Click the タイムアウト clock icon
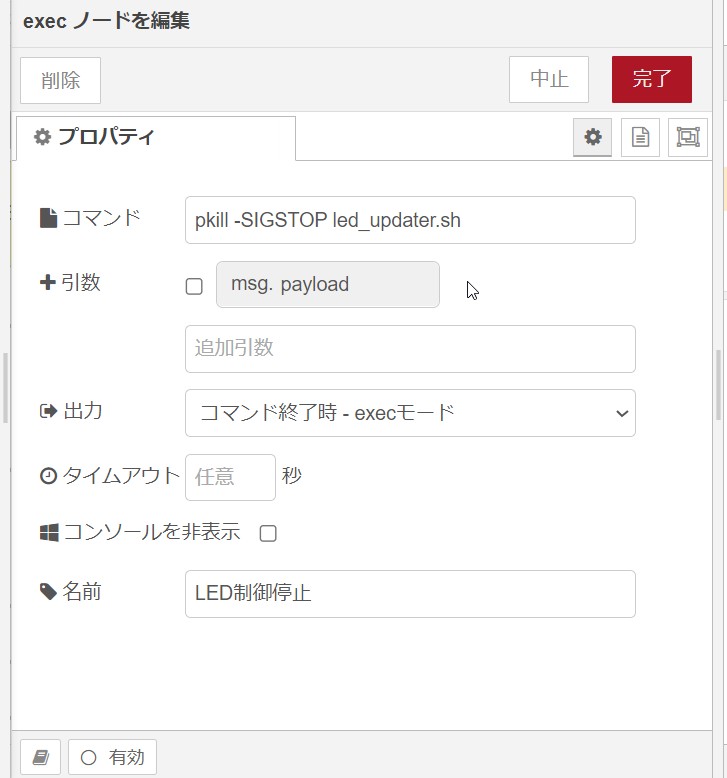 pos(48,476)
